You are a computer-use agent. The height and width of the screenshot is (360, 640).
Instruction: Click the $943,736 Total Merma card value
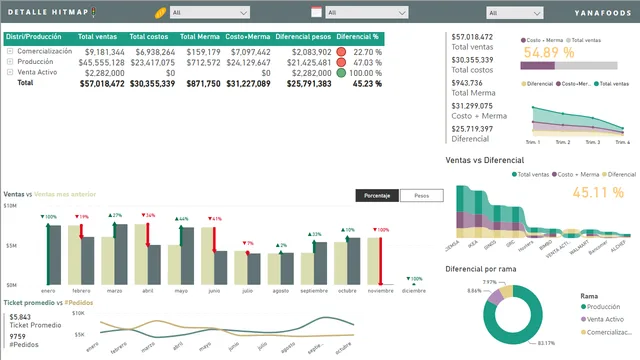[467, 82]
